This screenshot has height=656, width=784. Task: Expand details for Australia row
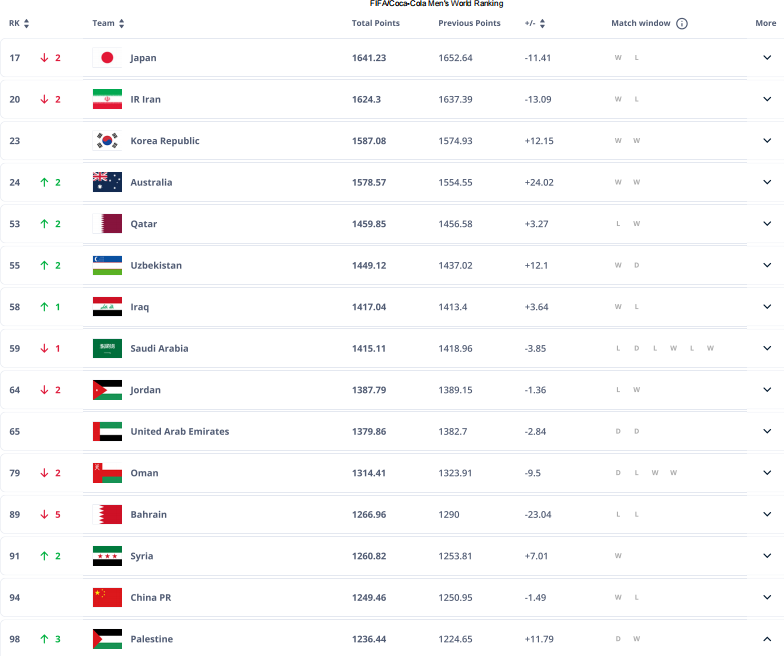(767, 182)
